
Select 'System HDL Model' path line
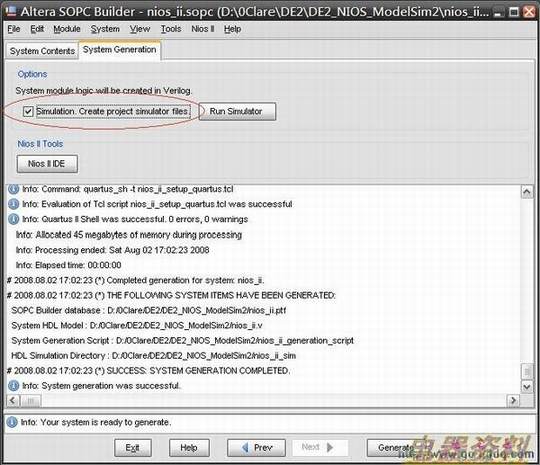(137, 326)
